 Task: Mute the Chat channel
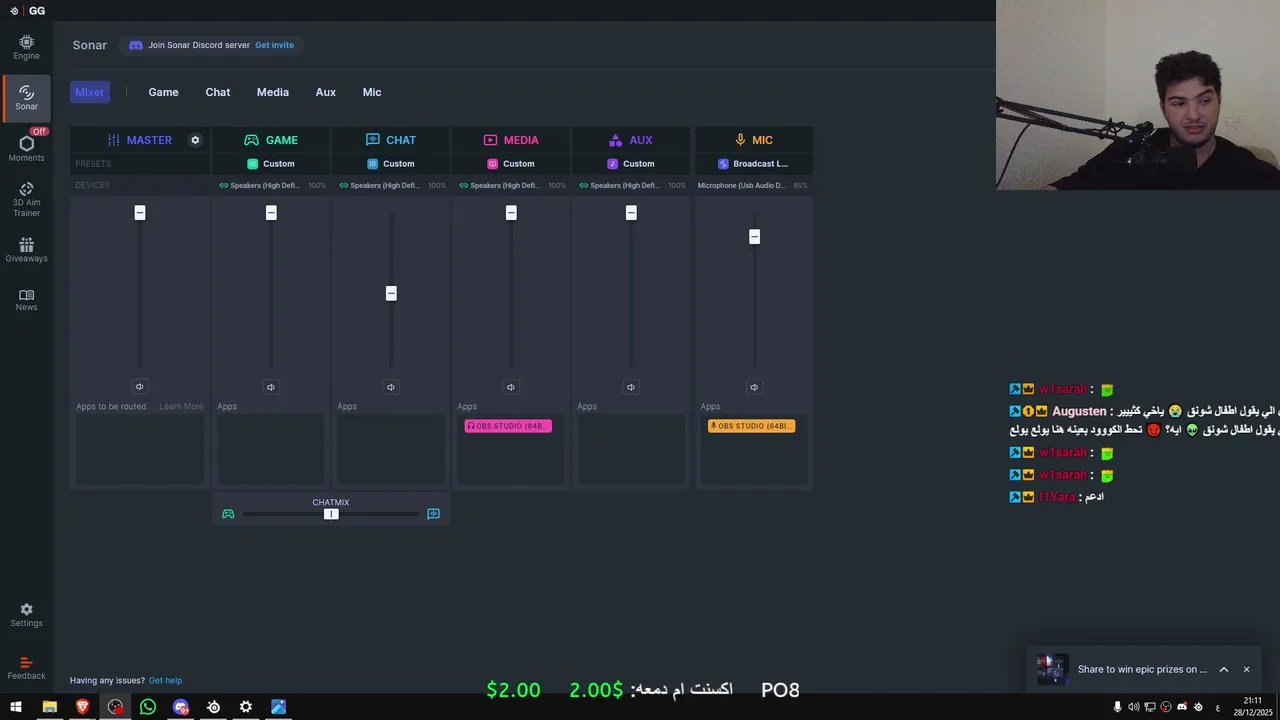pyautogui.click(x=391, y=387)
